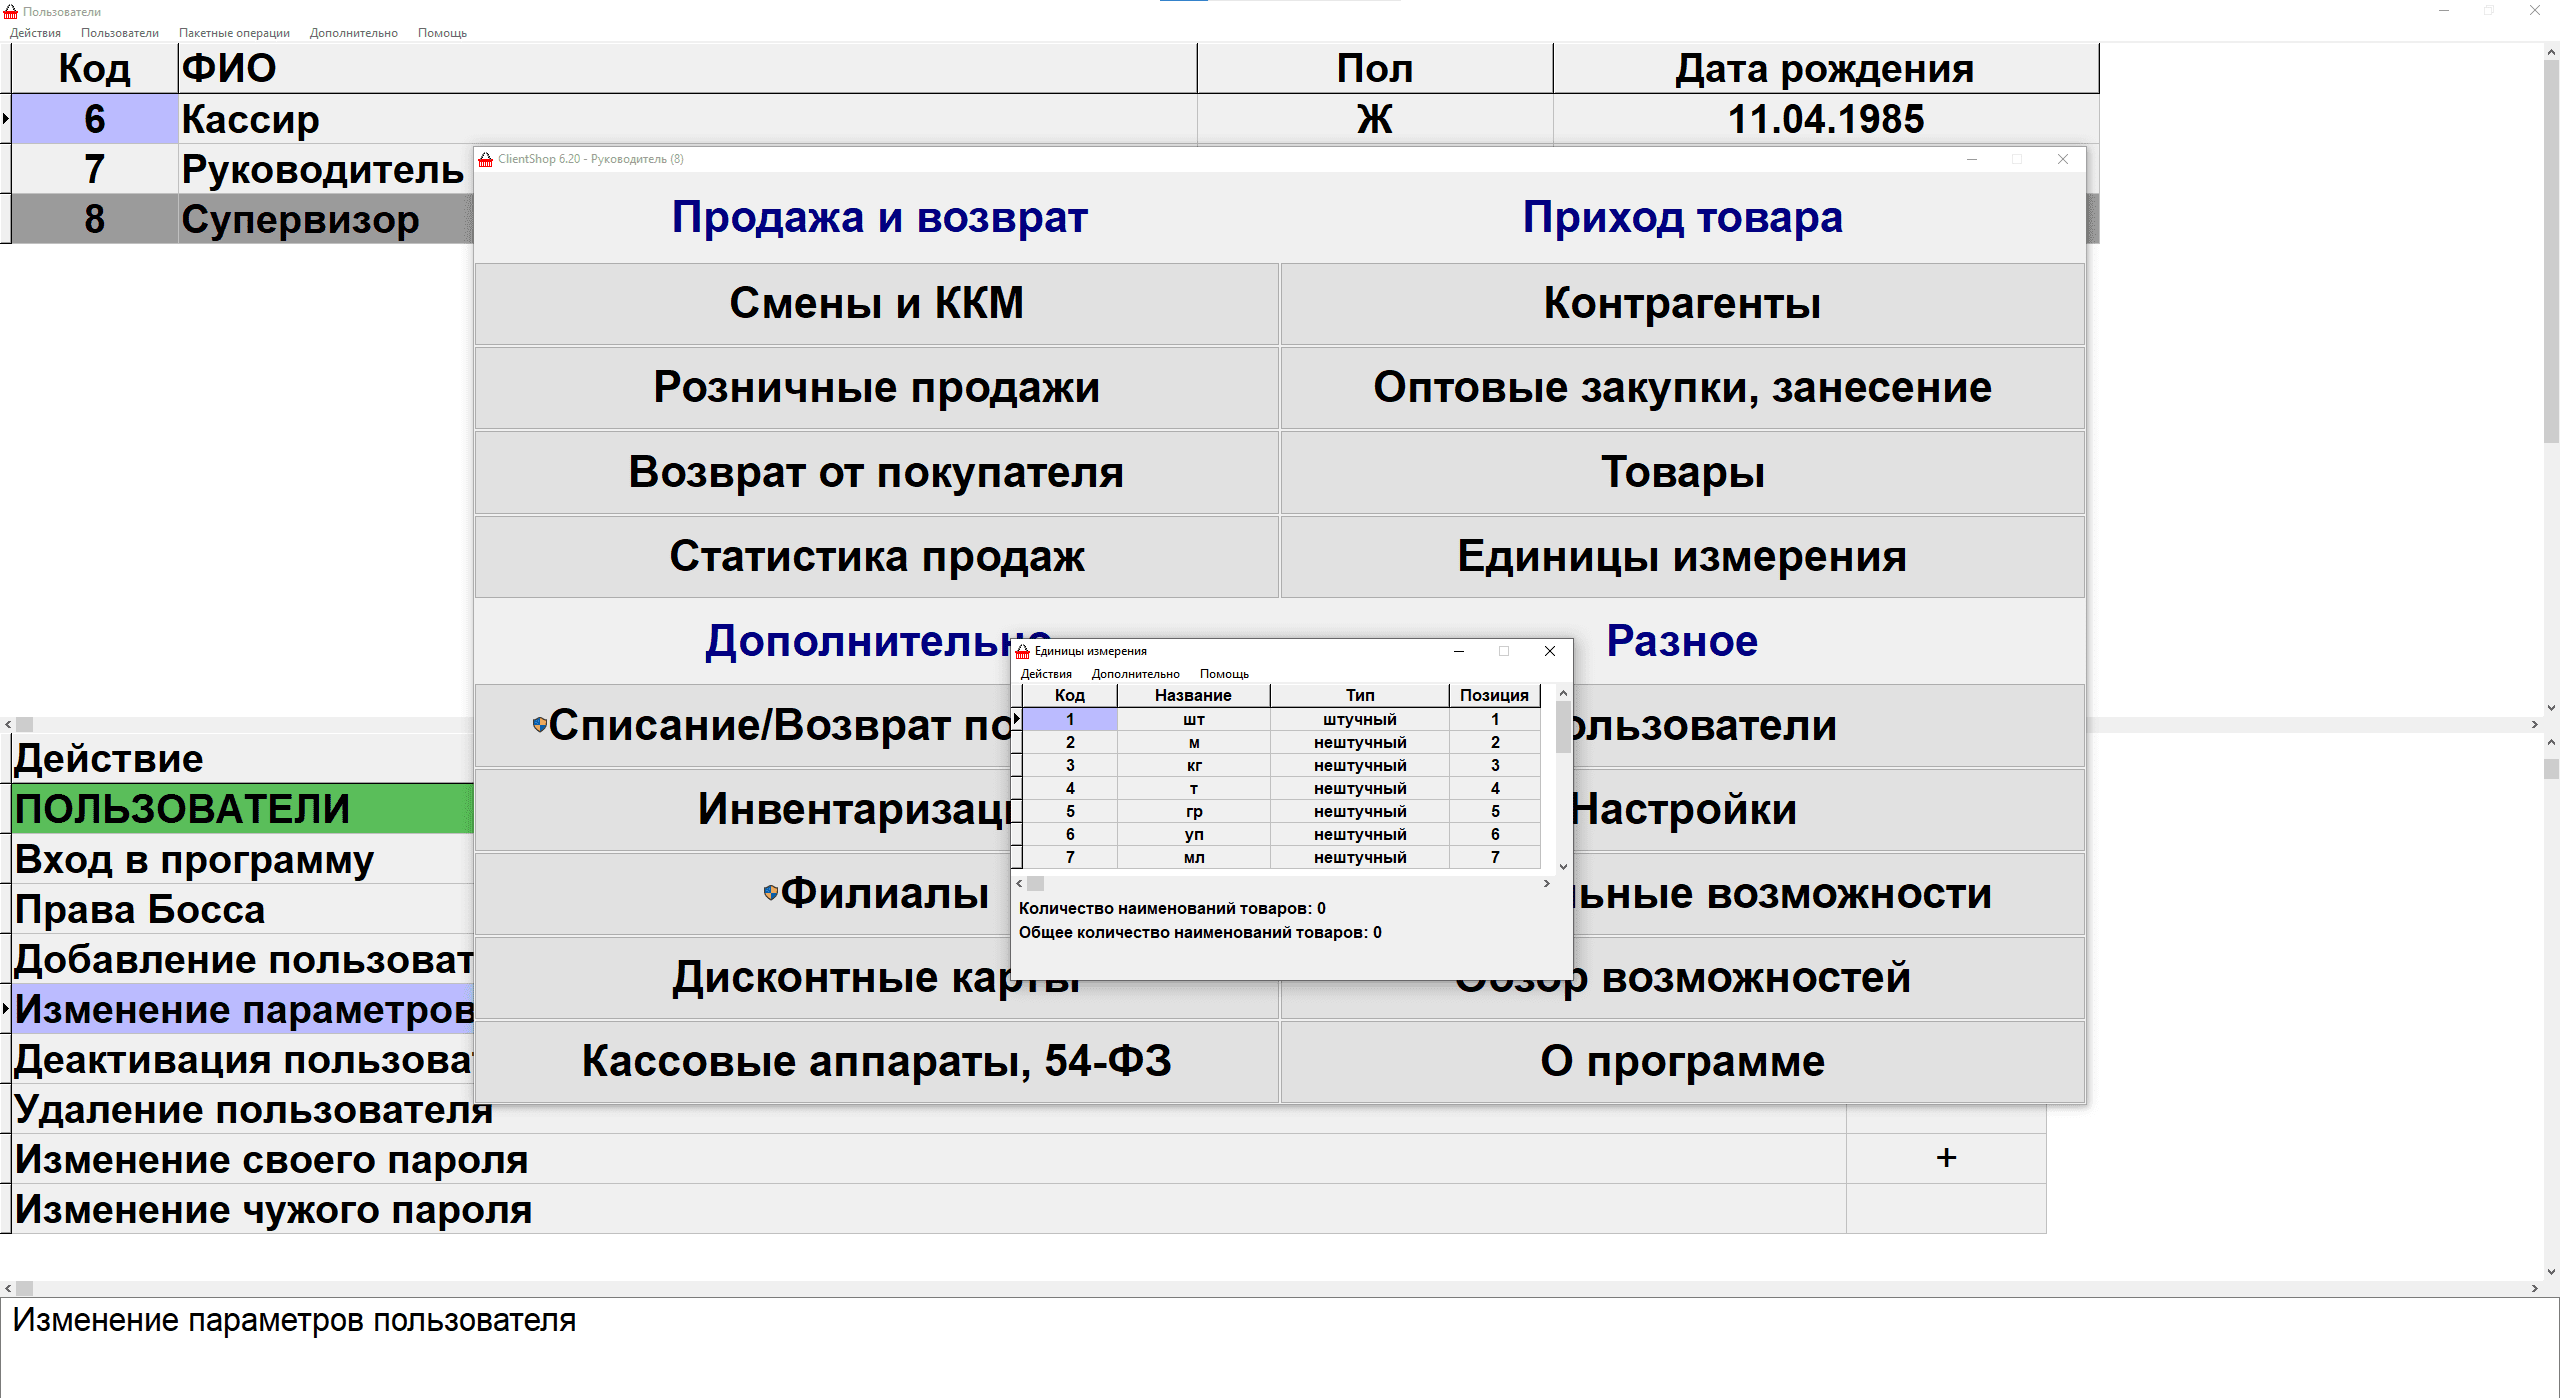Toggle permission cell for Изменение чужого пароля
This screenshot has width=2560, height=1398.
click(1945, 1209)
